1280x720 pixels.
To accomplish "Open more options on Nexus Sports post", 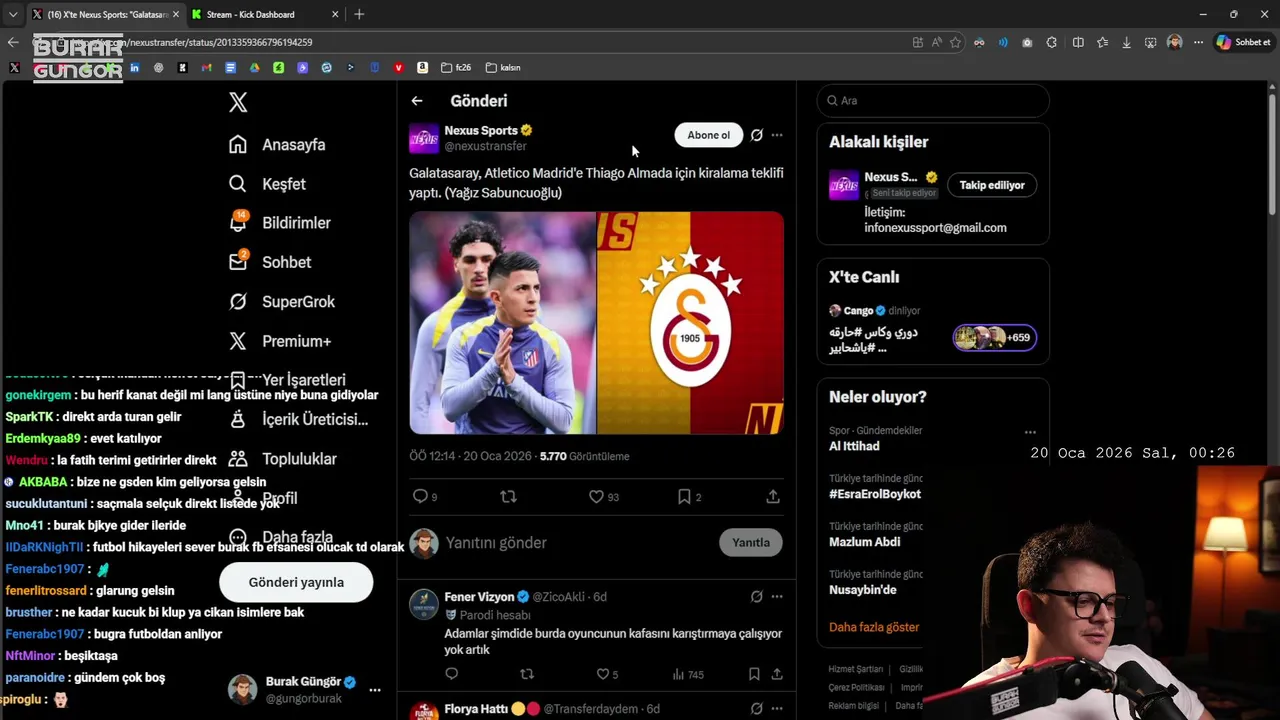I will click(777, 135).
